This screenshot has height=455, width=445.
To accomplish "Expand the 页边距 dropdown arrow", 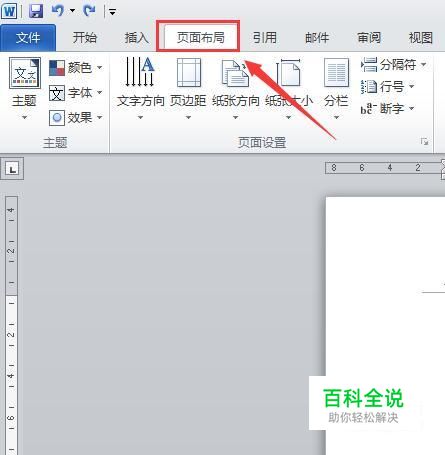I will click(x=188, y=117).
